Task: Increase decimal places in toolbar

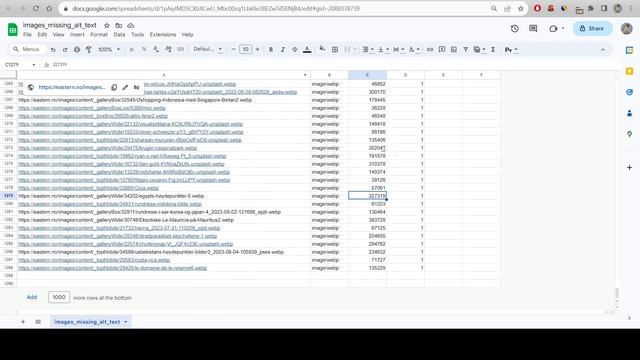Action: click(168, 49)
